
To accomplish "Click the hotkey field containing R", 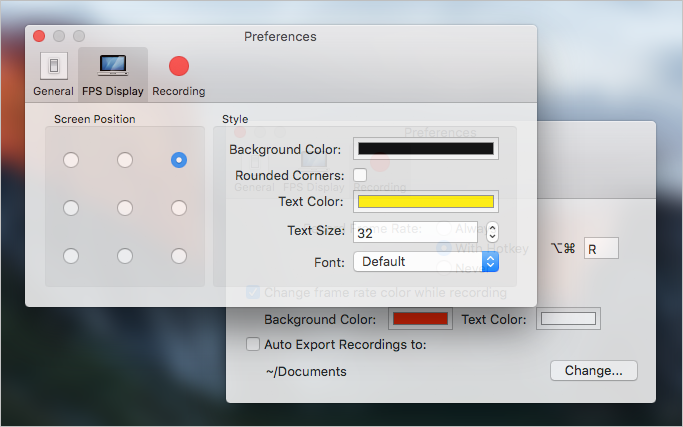I will [x=601, y=248].
